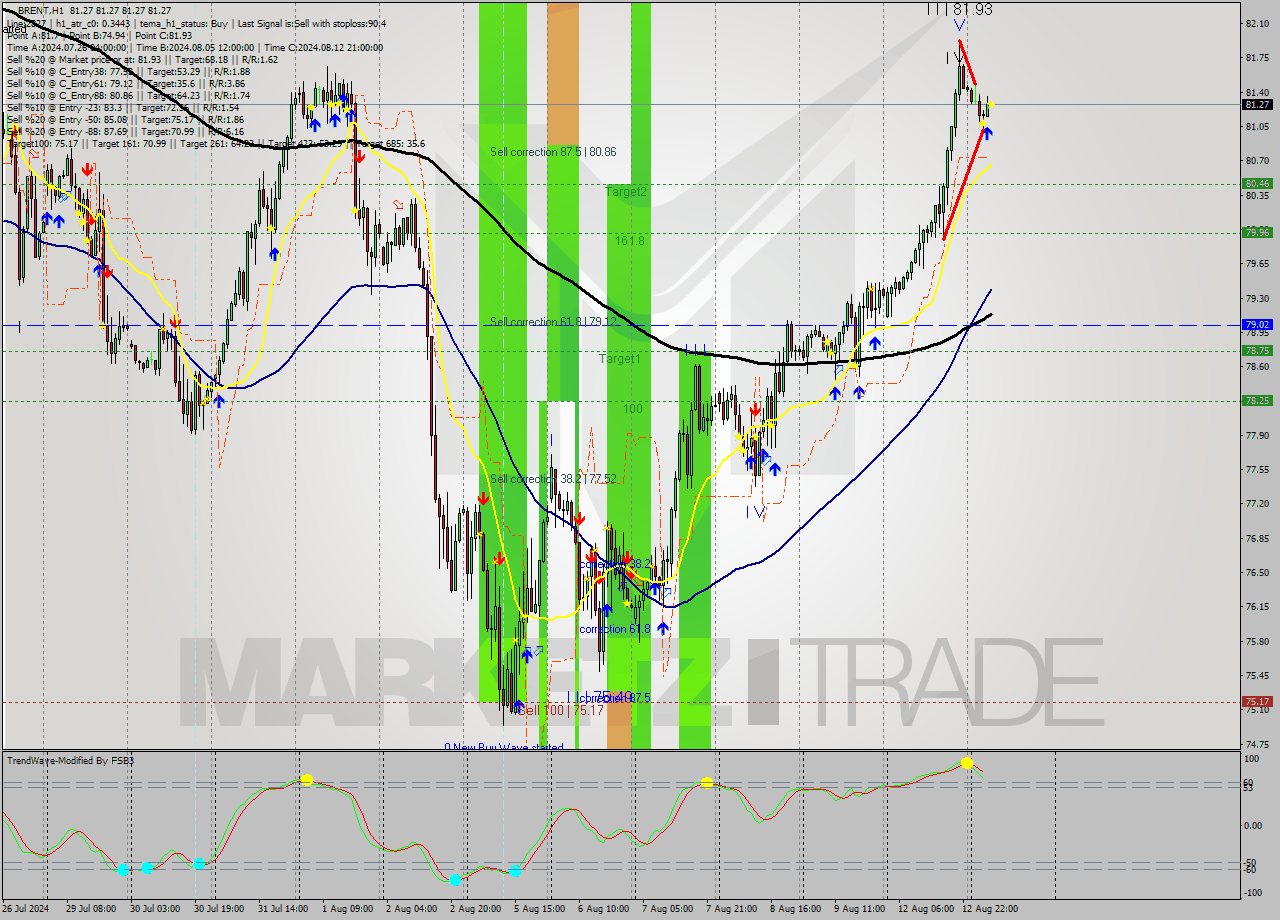Click the '7 Aug 05:00' time axis label
1280x920 pixels.
tap(667, 909)
